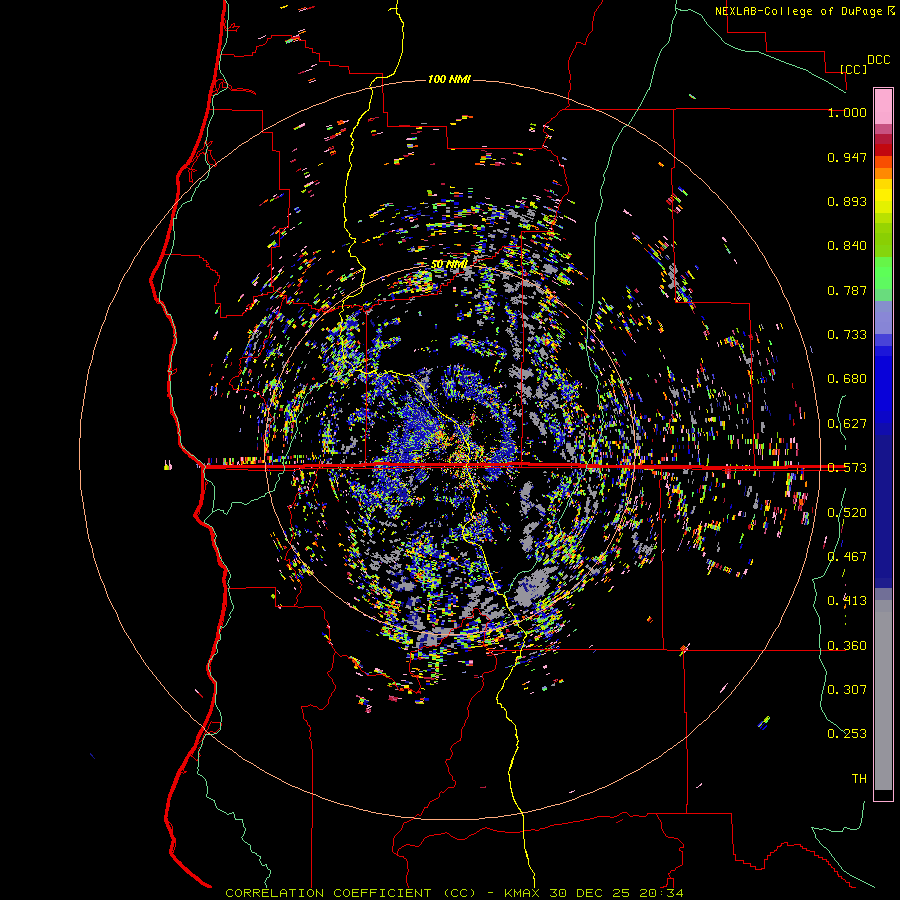Click the 0.680 scale value
Viewport: 900px width, 900px height.
(x=847, y=379)
